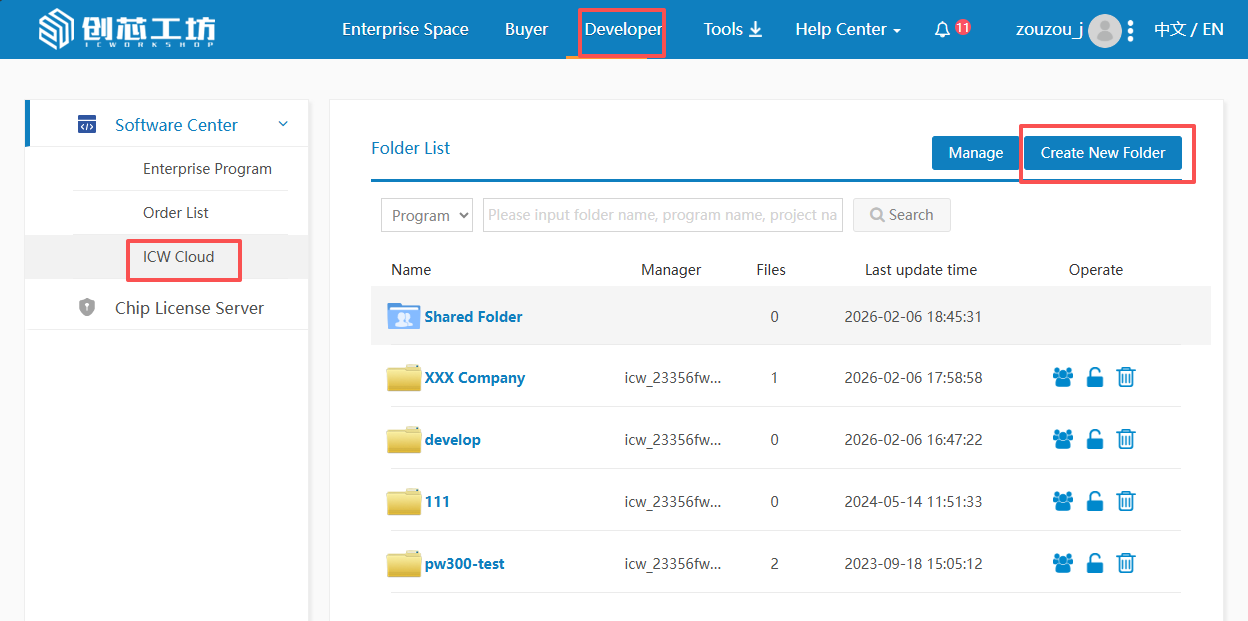
Task: Delete the pw300-test folder
Action: (1125, 563)
